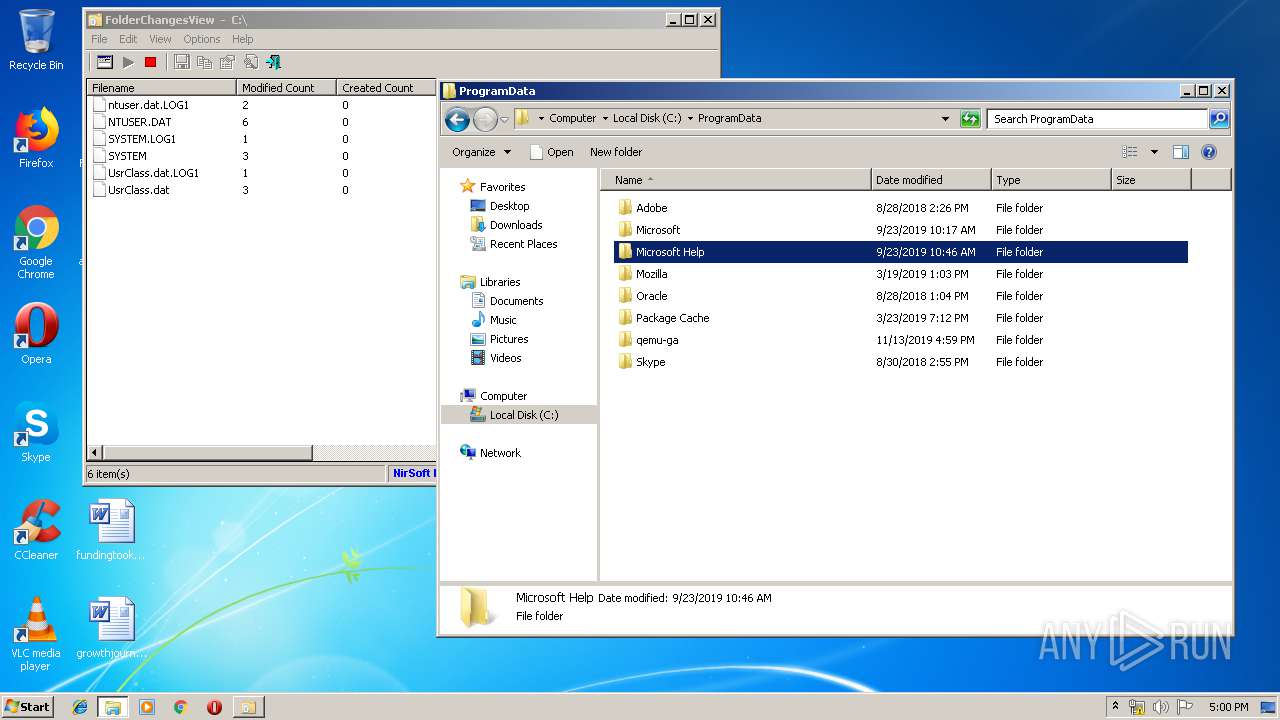The image size is (1280, 720).
Task: Click the Start button on the taskbar
Action: [28, 706]
